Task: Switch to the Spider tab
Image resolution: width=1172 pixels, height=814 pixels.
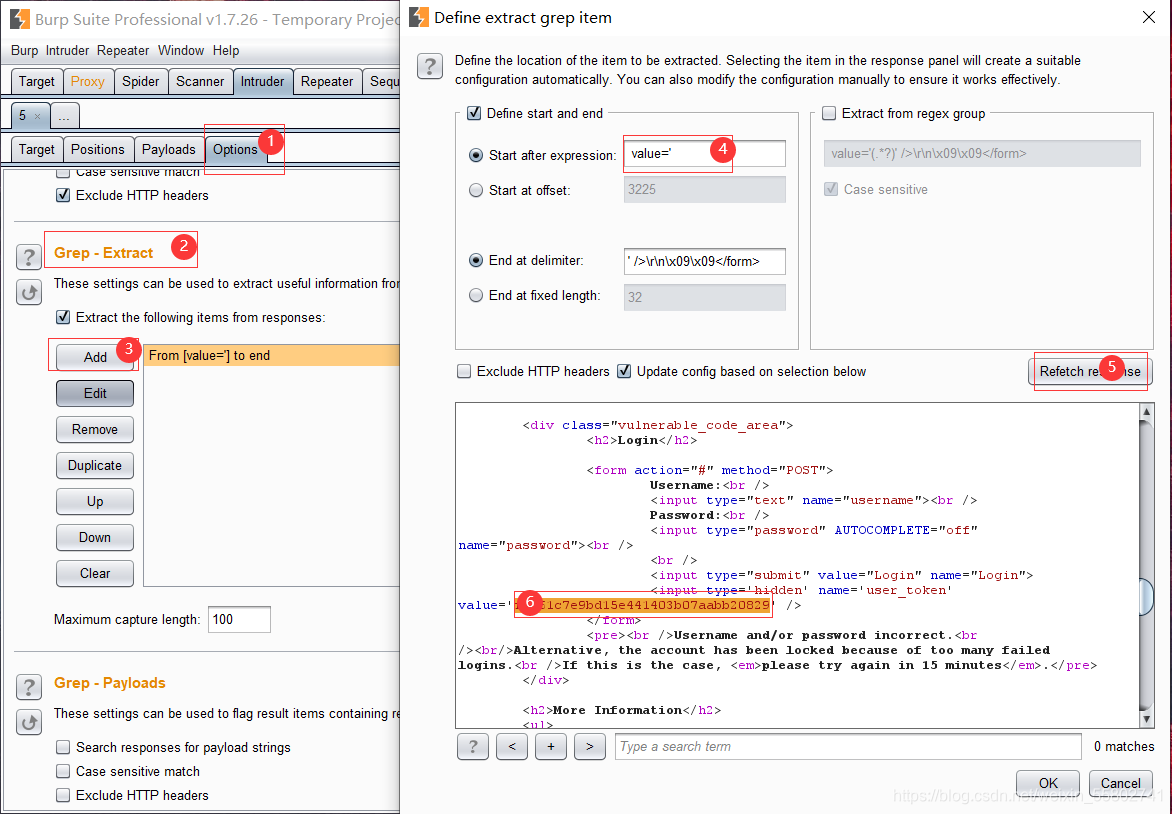Action: 141,81
